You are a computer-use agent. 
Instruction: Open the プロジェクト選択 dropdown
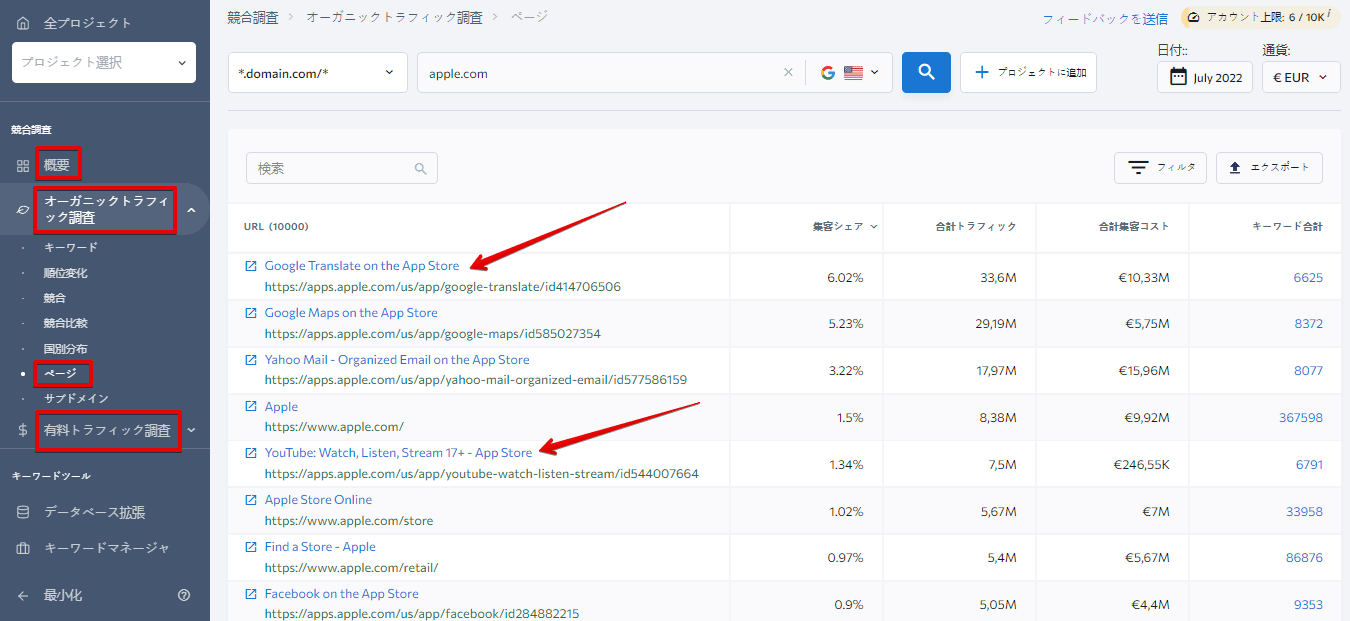104,62
